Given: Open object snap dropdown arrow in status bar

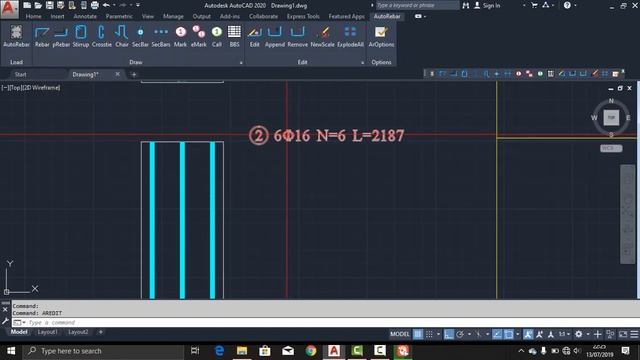Looking at the screenshot, I should pos(518,334).
